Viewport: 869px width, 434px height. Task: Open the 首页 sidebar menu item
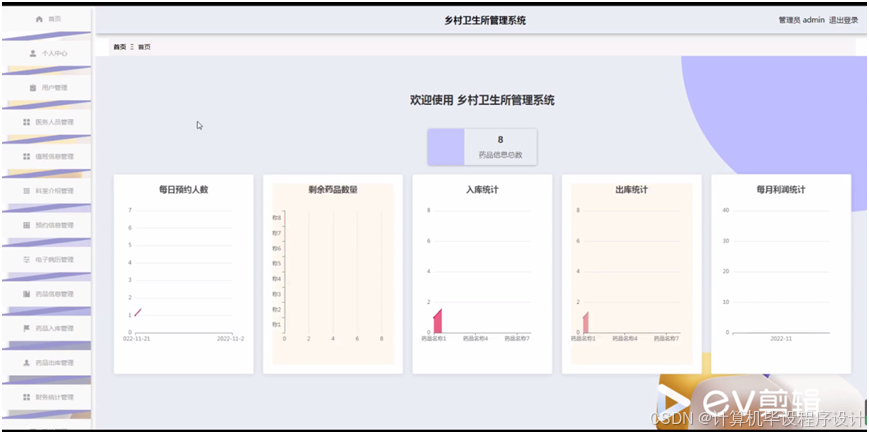47,19
